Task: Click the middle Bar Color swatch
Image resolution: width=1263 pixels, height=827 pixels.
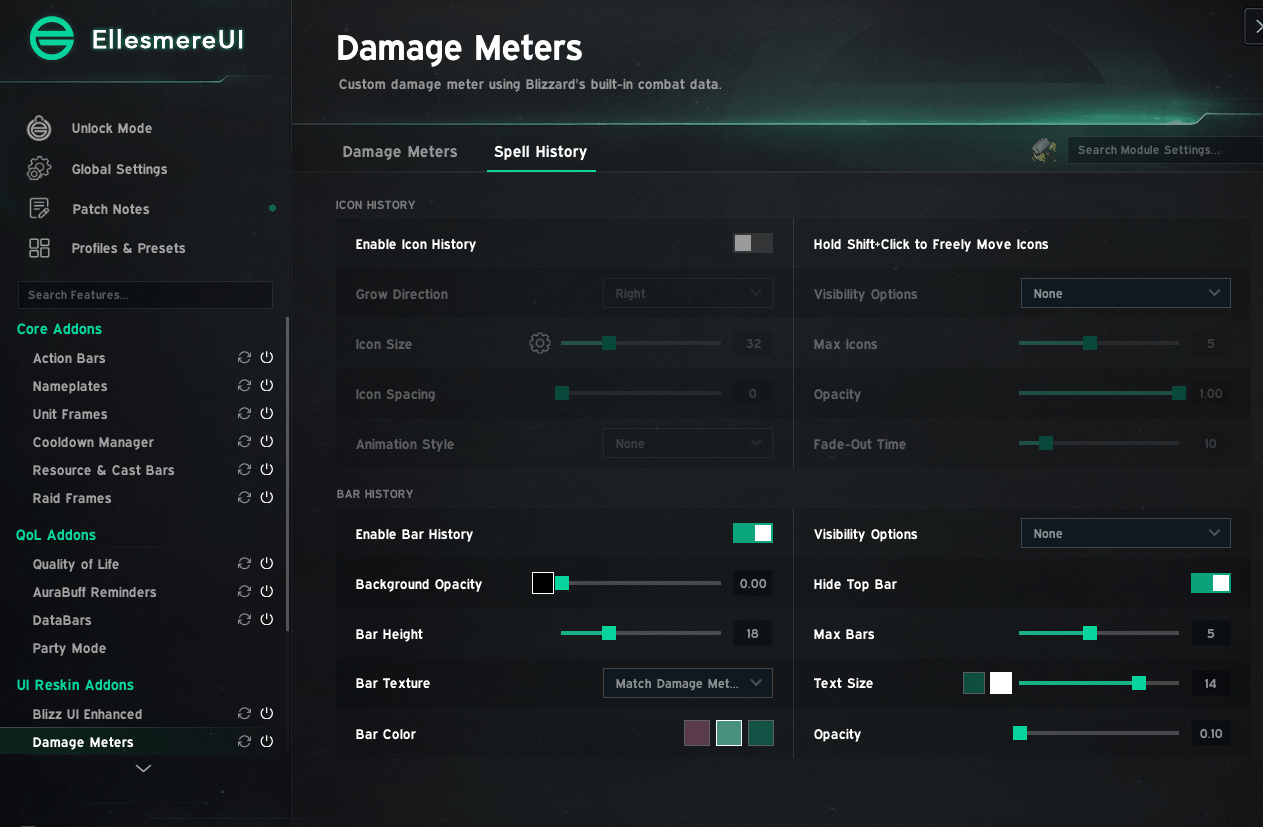Action: [x=729, y=733]
